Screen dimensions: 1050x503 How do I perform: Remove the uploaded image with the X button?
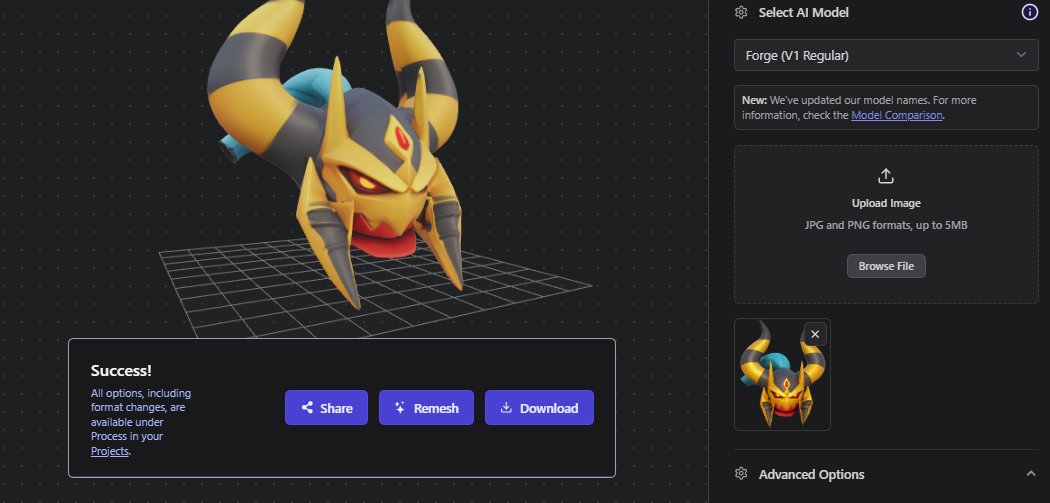815,334
